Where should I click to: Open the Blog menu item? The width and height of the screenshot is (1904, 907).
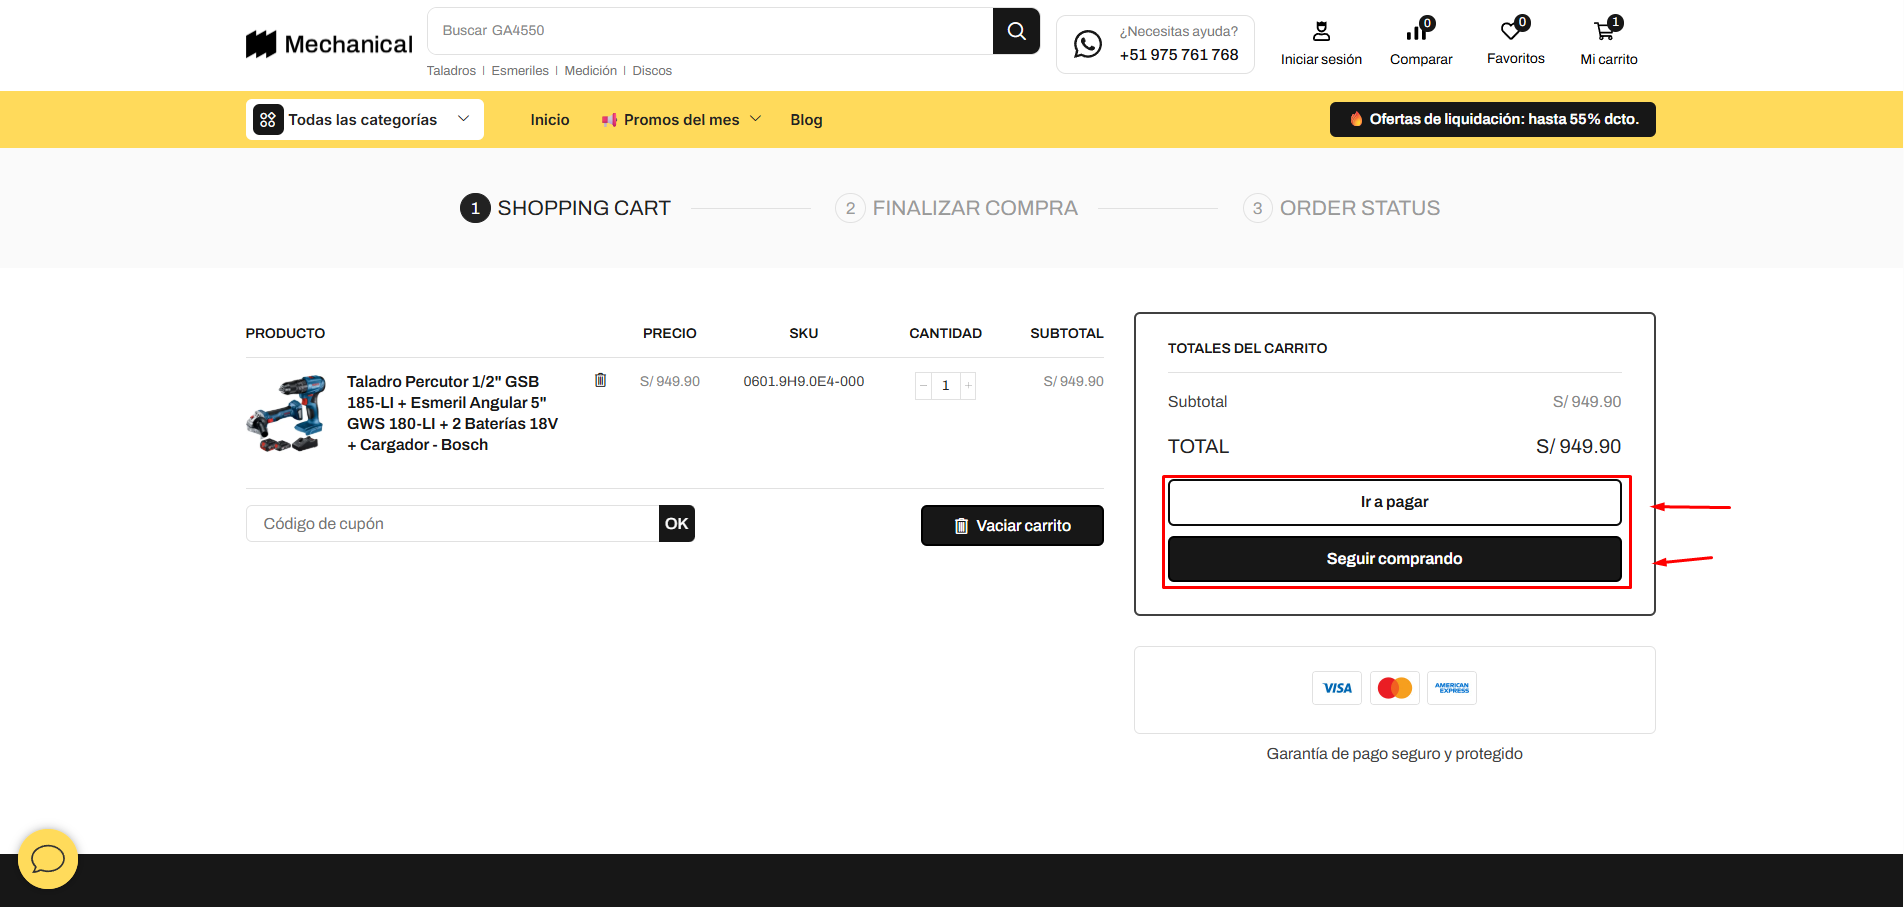(806, 120)
